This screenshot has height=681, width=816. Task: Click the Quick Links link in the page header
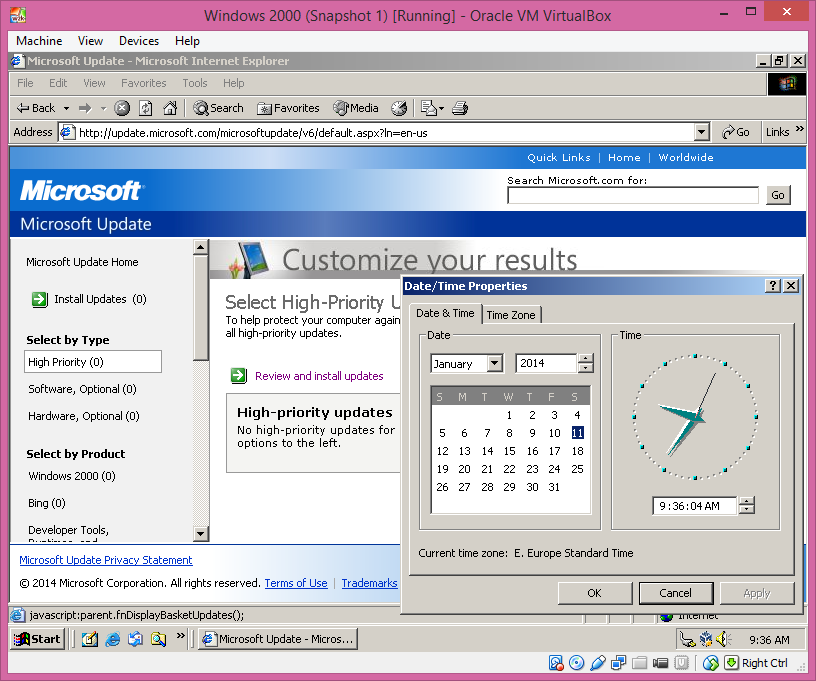pyautogui.click(x=559, y=158)
